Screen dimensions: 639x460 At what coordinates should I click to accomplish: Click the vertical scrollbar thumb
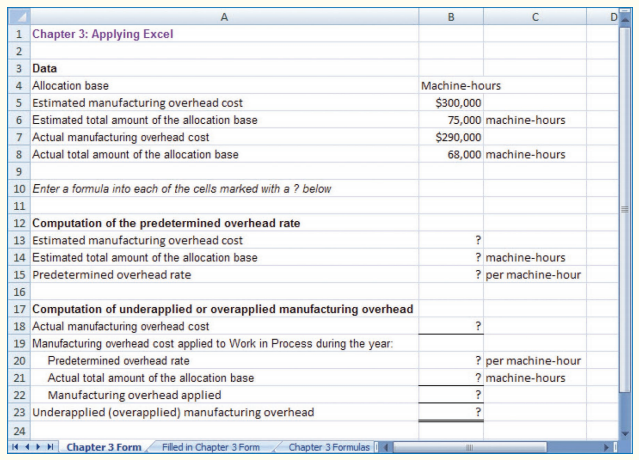(x=624, y=210)
